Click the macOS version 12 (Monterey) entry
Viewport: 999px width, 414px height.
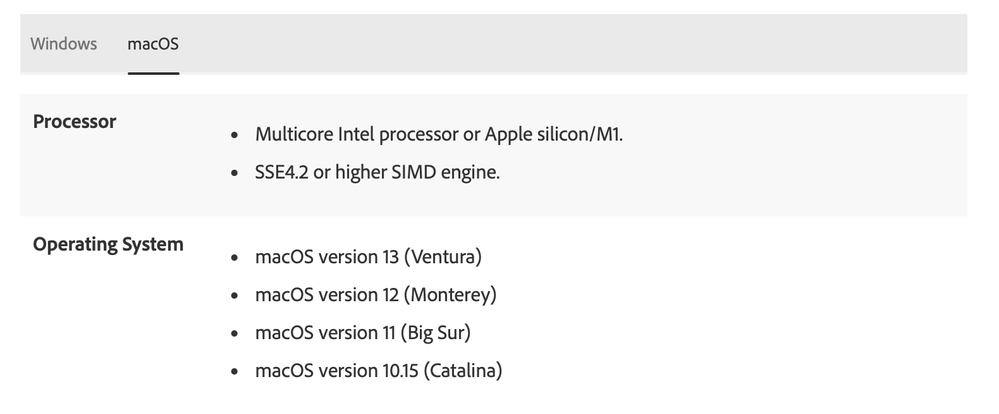click(x=375, y=295)
